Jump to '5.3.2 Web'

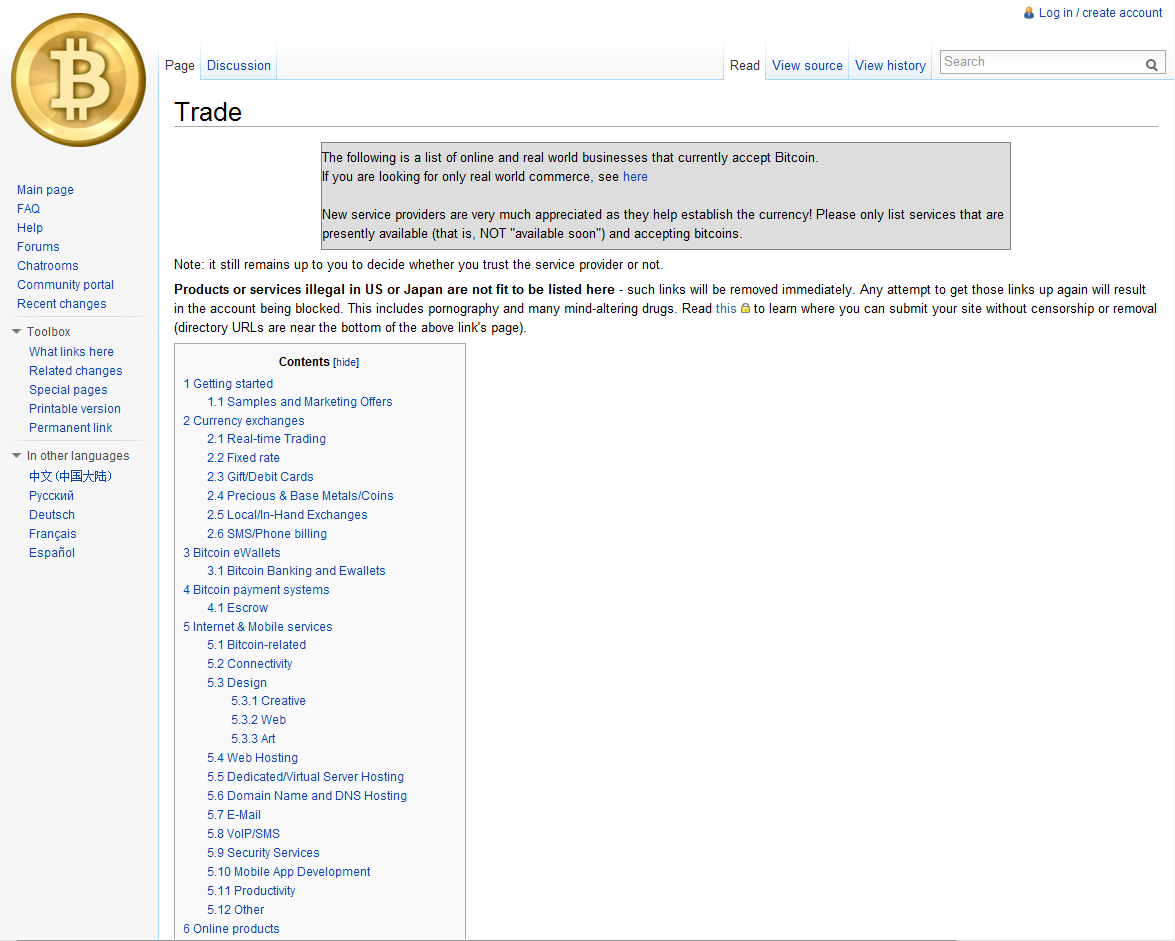click(x=259, y=720)
